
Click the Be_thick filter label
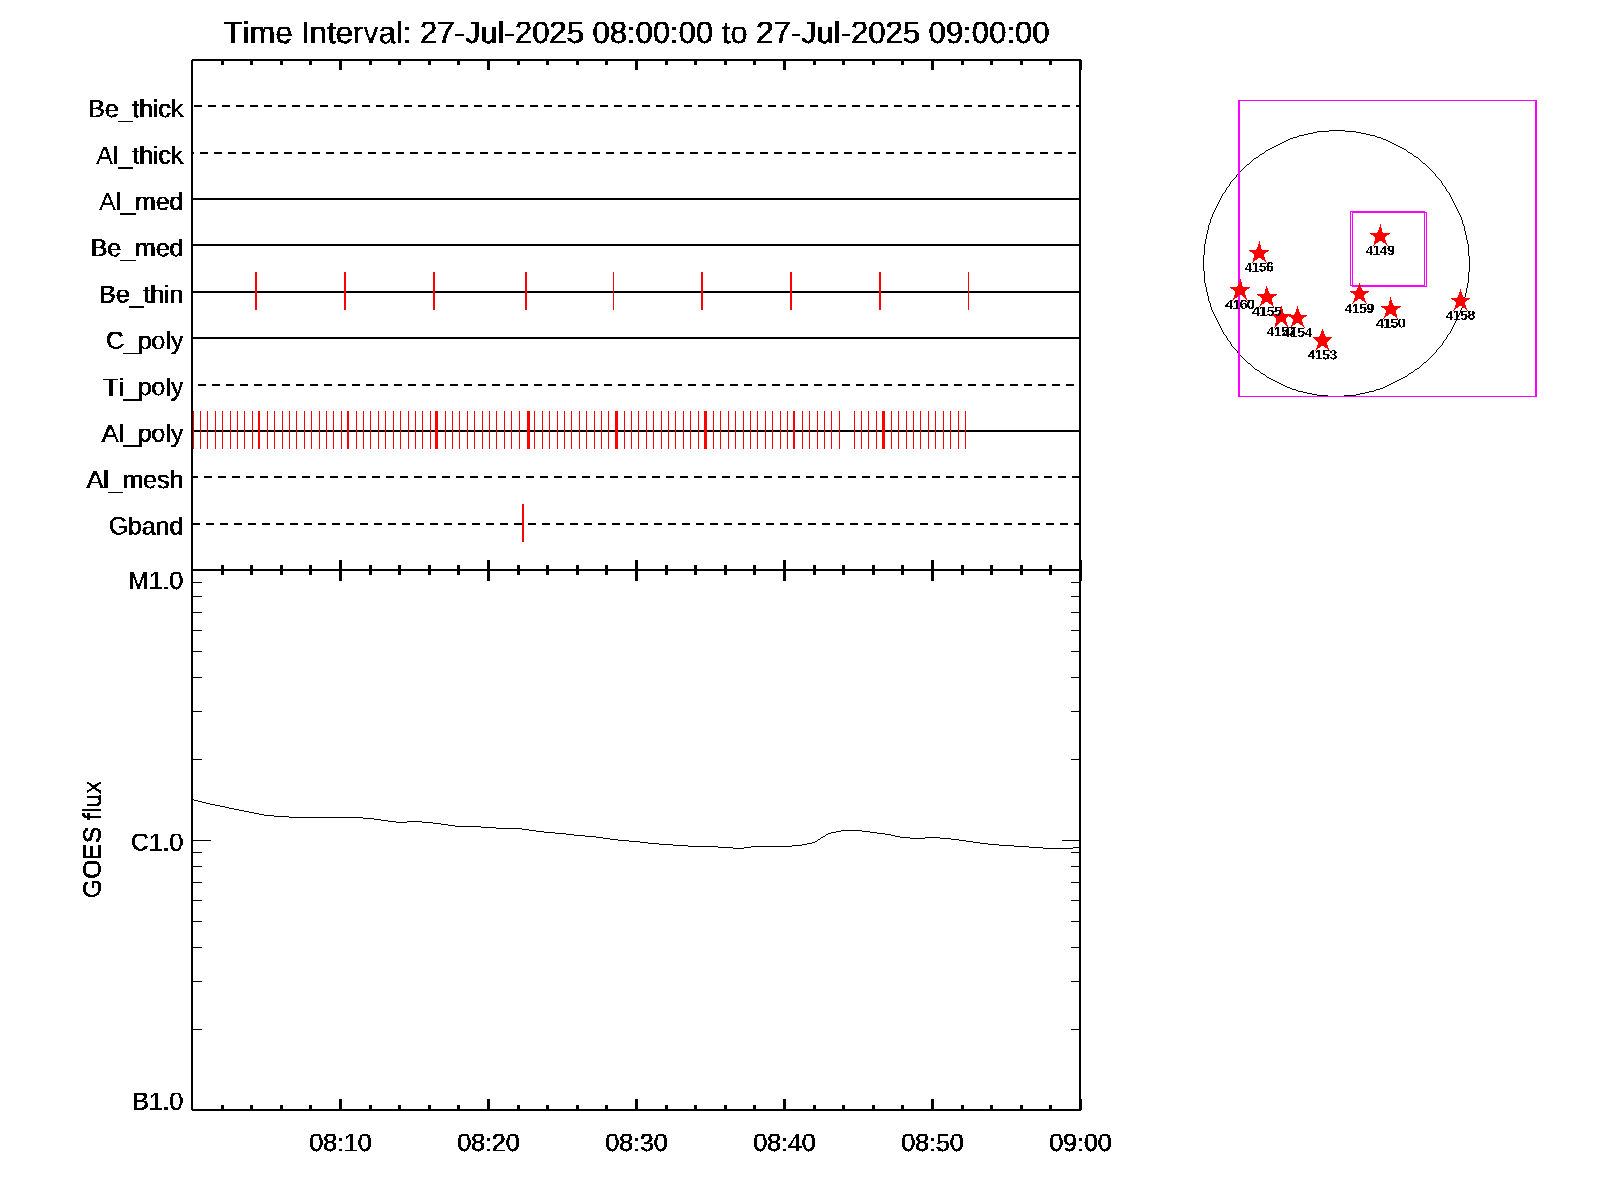click(136, 109)
